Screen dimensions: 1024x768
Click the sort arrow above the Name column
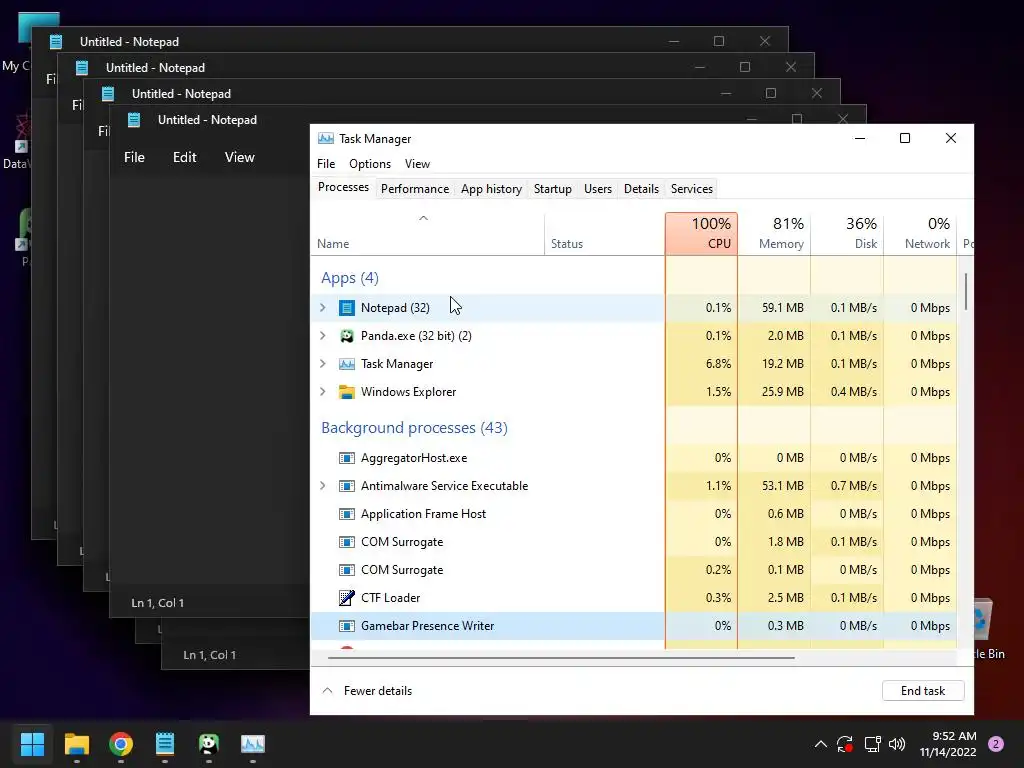coord(423,218)
